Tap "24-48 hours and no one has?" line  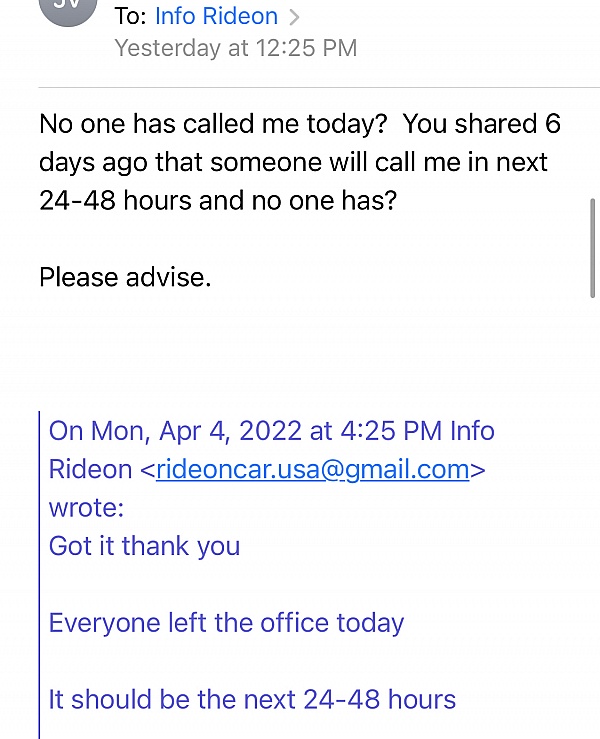pyautogui.click(x=217, y=200)
